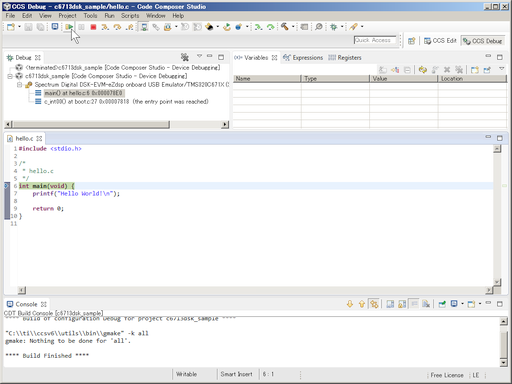Toggle breakpoint marker on line 6
This screenshot has width=512, height=384.
click(x=6, y=186)
